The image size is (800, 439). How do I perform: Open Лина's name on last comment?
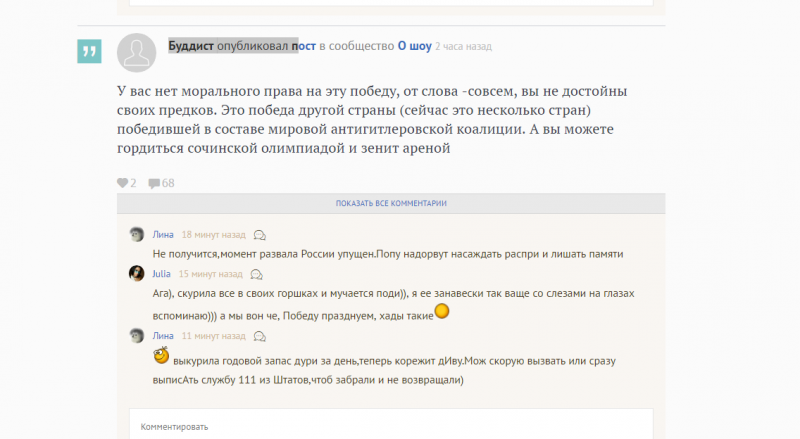click(163, 336)
